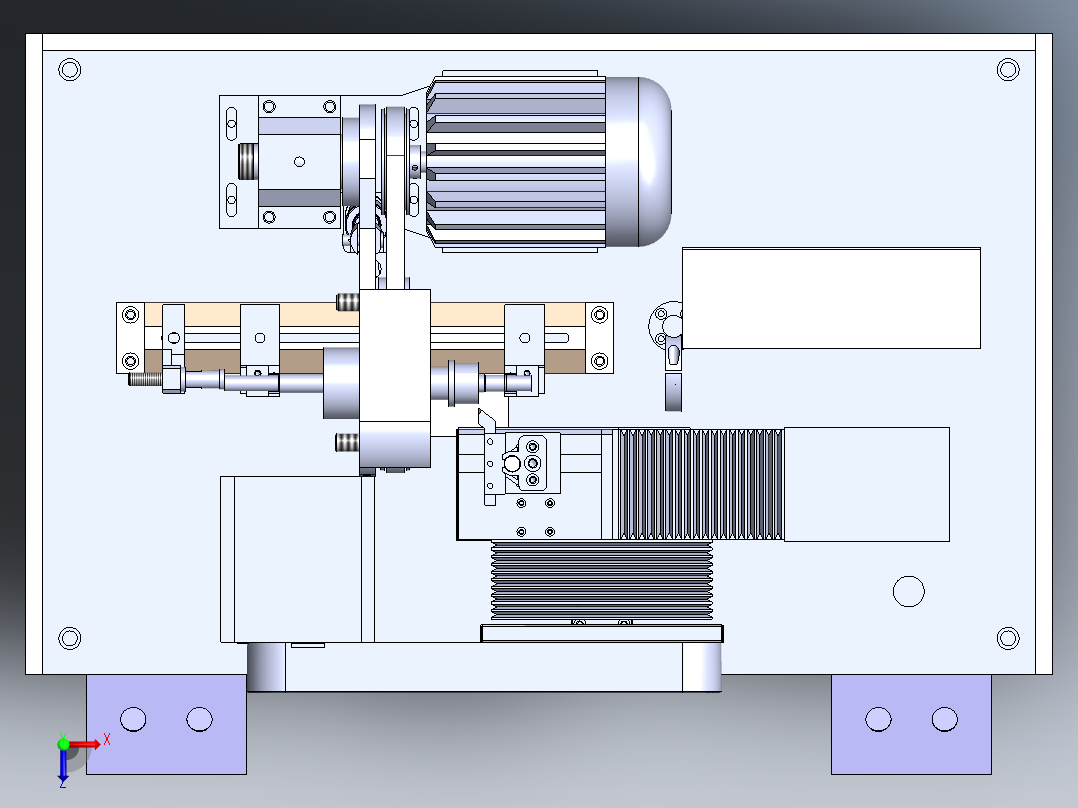Viewport: 1078px width, 808px height.
Task: Select the horizontal bellows cover
Action: click(701, 484)
